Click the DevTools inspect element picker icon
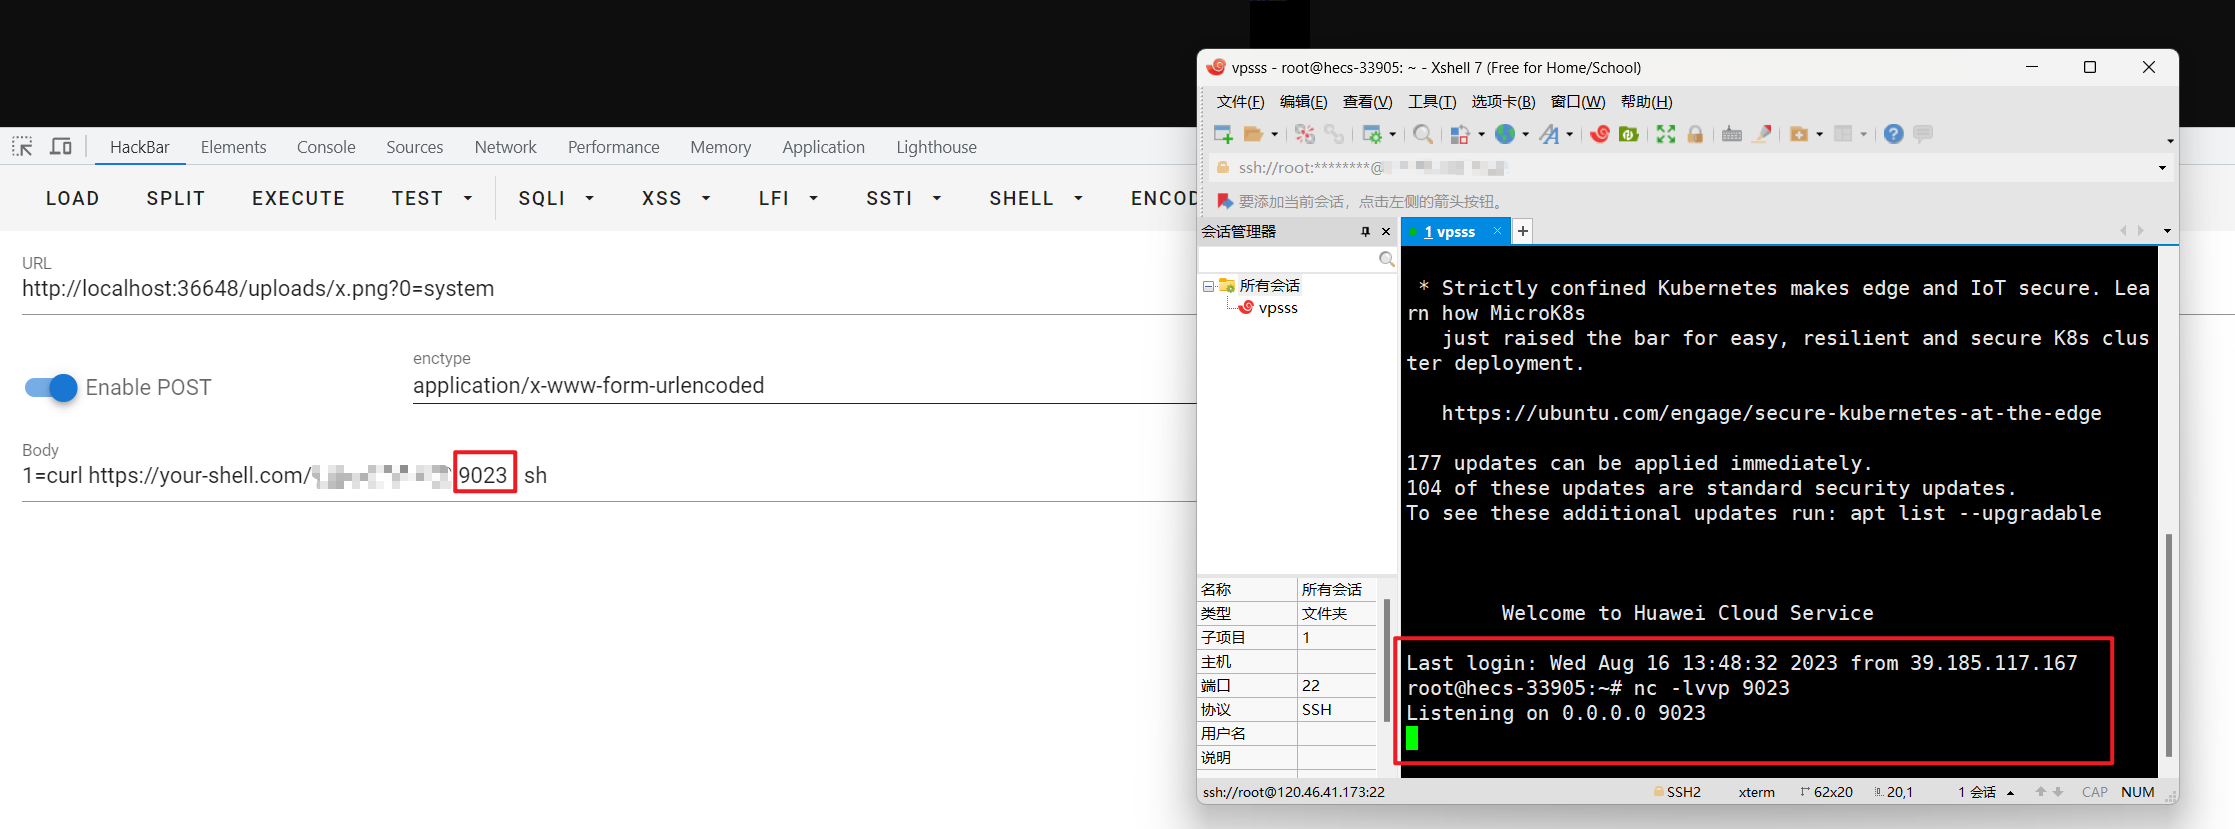The image size is (2235, 829). click(22, 147)
